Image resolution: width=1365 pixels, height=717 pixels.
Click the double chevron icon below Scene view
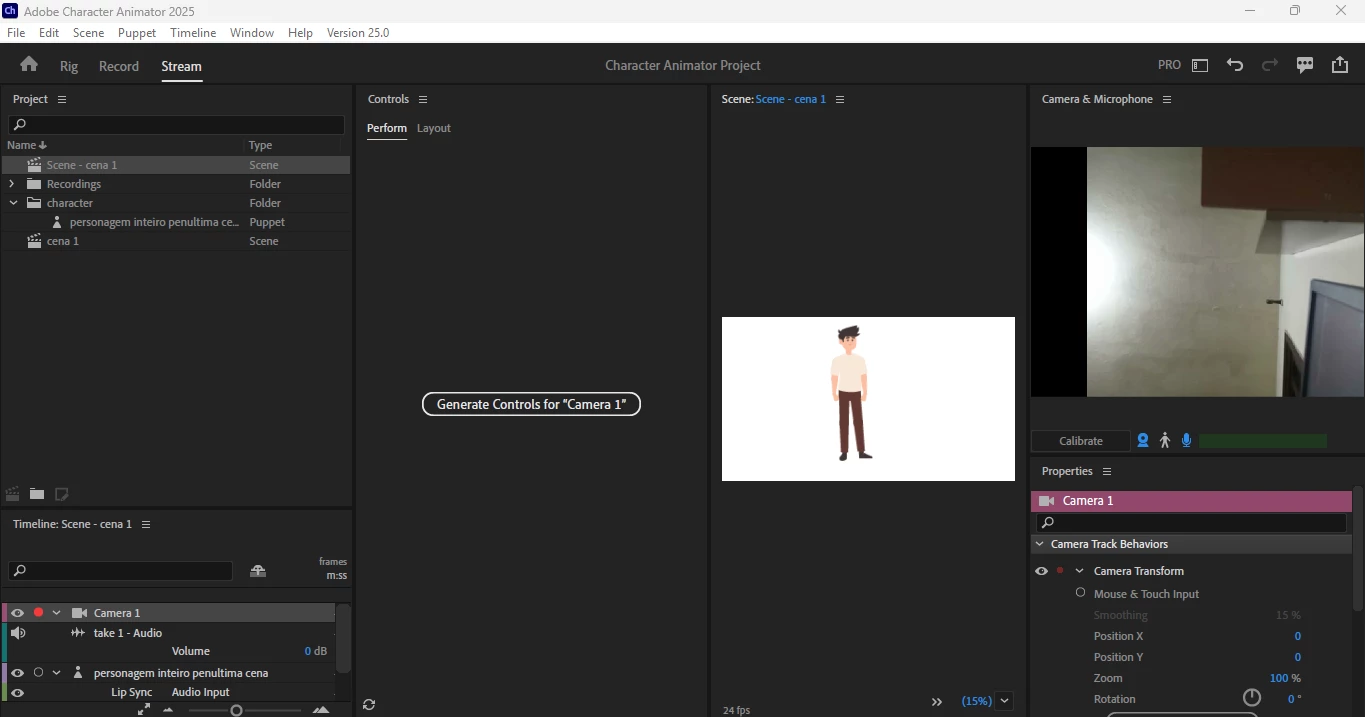coord(937,702)
